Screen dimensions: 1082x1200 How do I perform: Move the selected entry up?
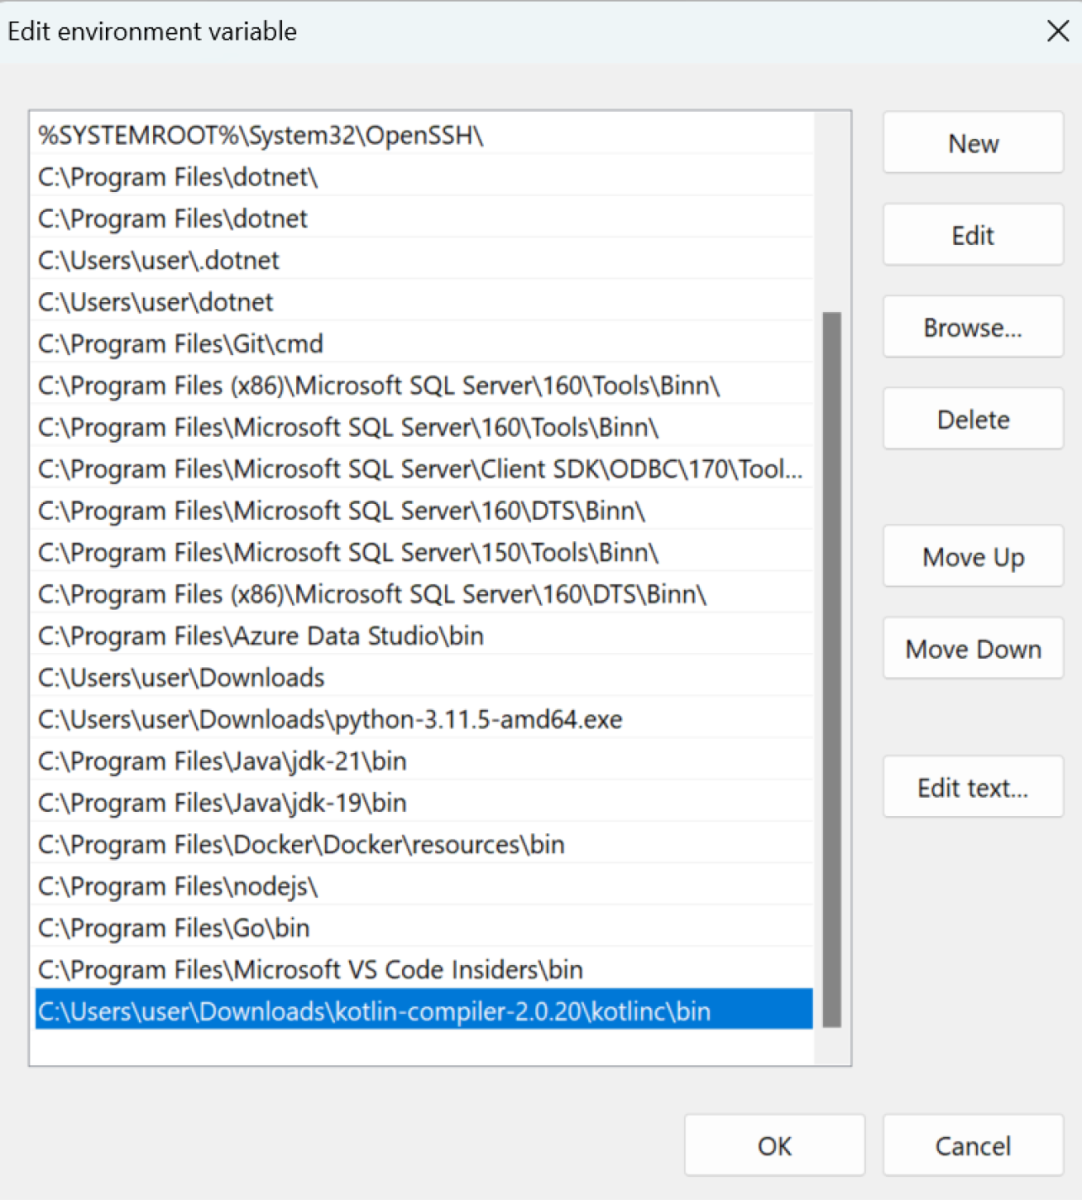tap(971, 556)
